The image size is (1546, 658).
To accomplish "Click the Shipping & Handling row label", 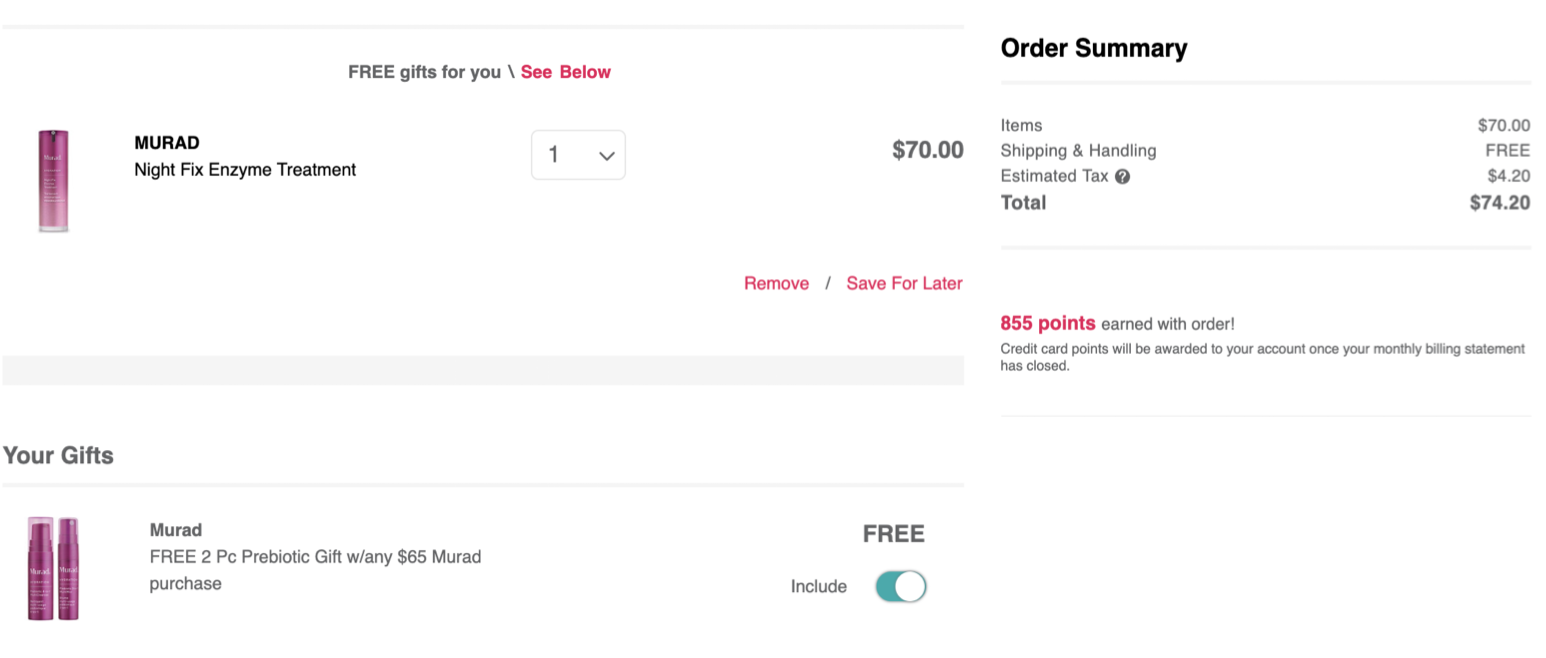I will click(x=1078, y=151).
